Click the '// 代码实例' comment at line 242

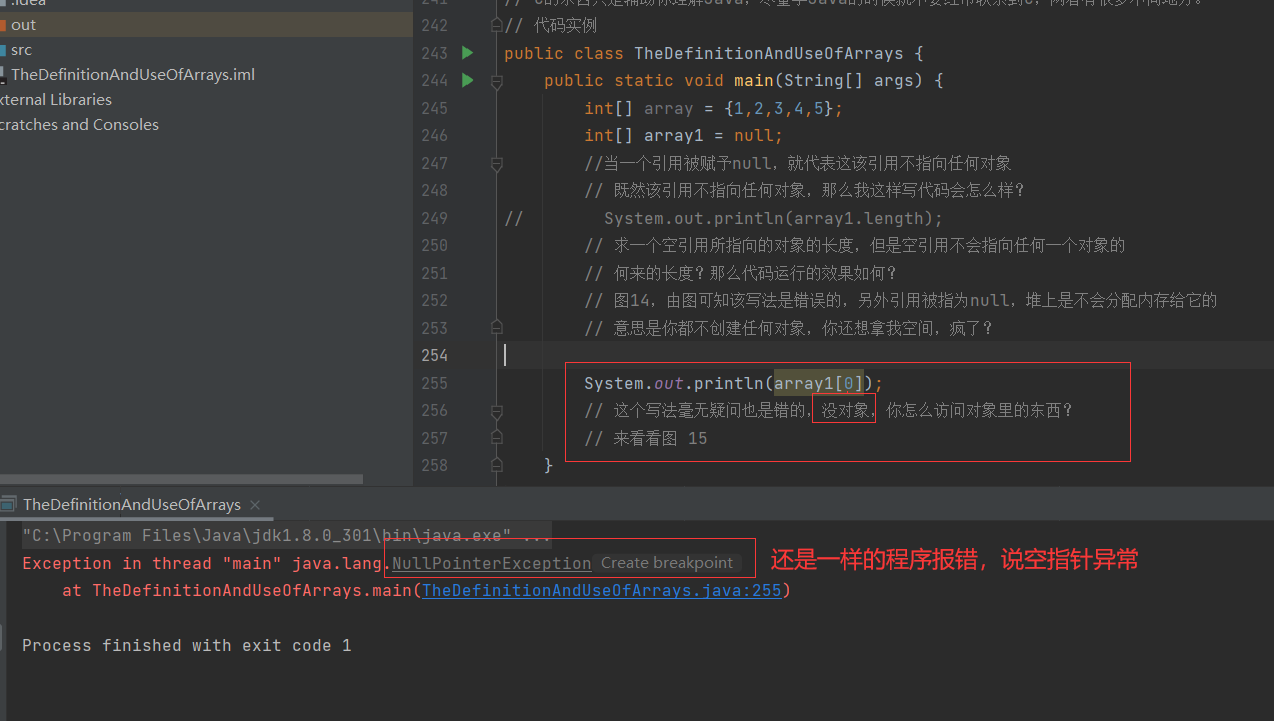(551, 25)
